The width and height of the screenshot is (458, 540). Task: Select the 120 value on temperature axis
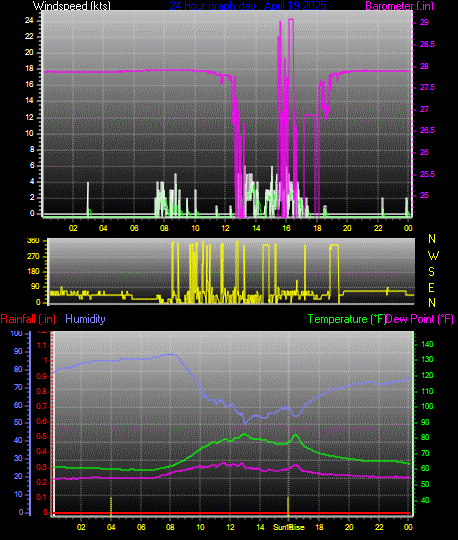click(x=427, y=375)
